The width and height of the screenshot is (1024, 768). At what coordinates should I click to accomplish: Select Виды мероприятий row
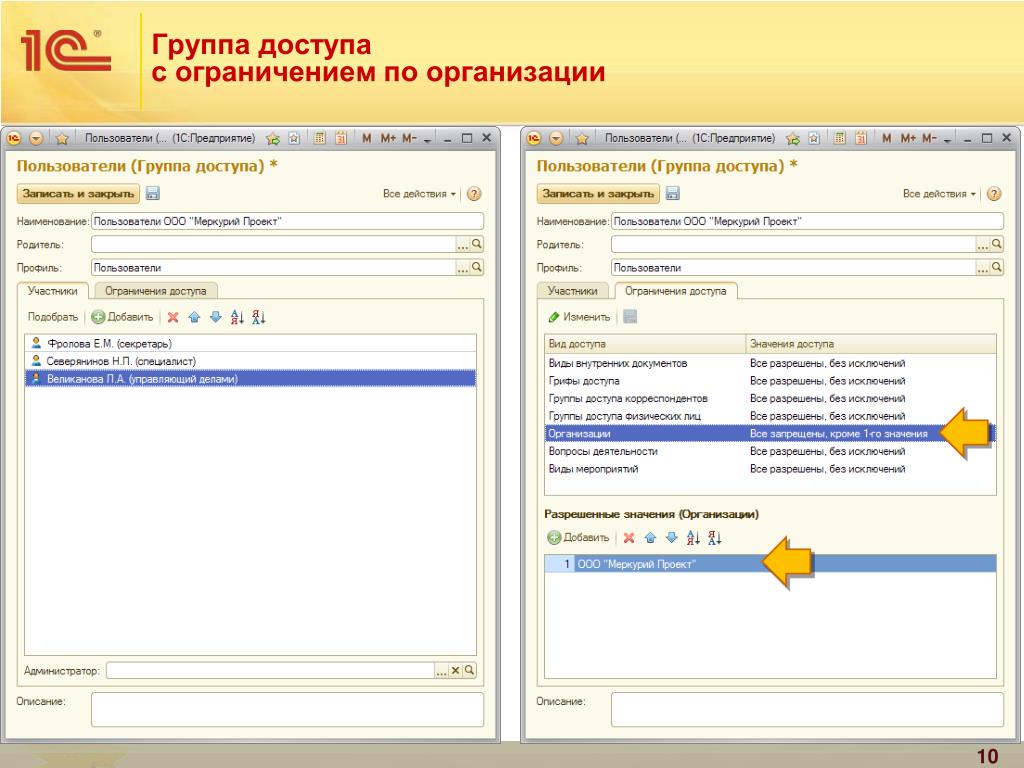click(770, 469)
